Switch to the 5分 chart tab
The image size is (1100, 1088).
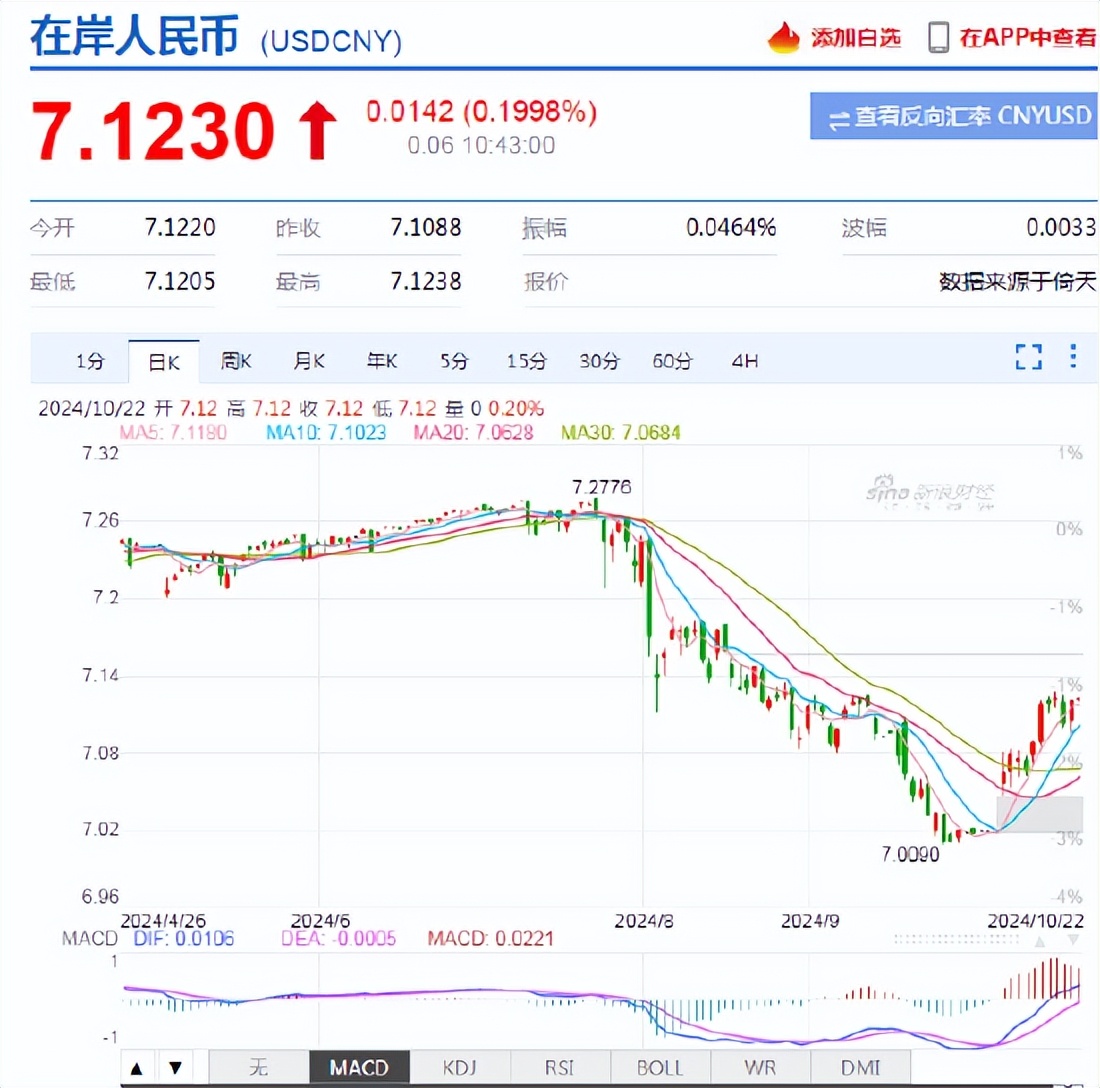[455, 361]
